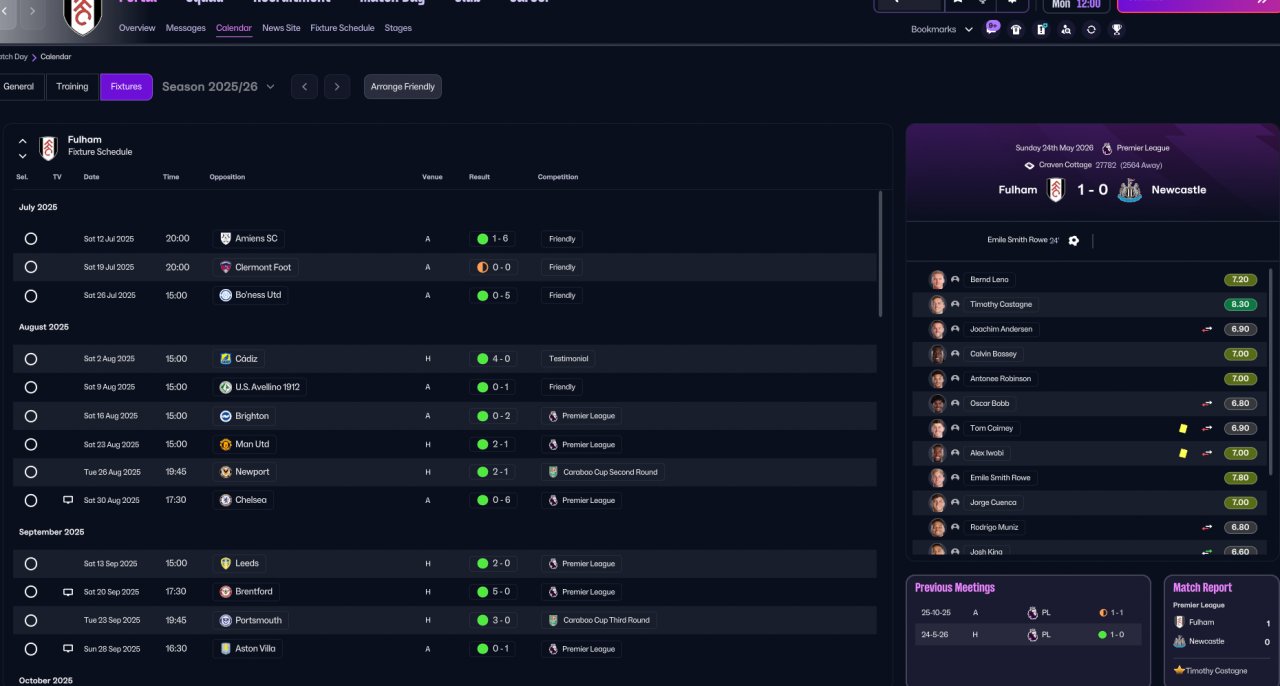Select the Clermont Foot fixture radio button
This screenshot has width=1280, height=686.
tap(31, 267)
